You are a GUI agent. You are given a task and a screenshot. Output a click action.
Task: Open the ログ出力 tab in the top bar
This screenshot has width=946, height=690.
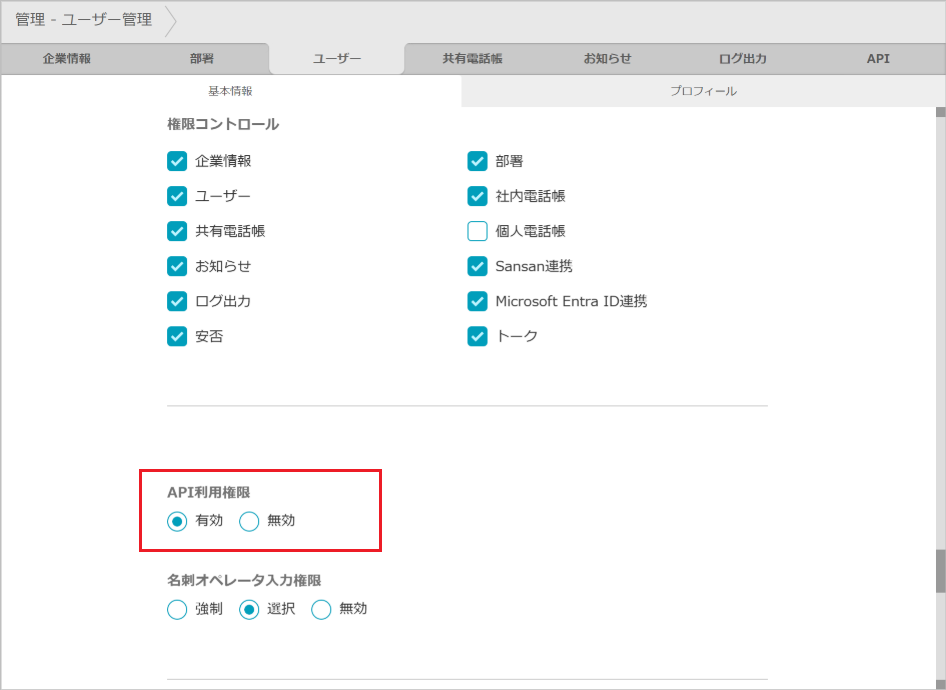(x=742, y=59)
